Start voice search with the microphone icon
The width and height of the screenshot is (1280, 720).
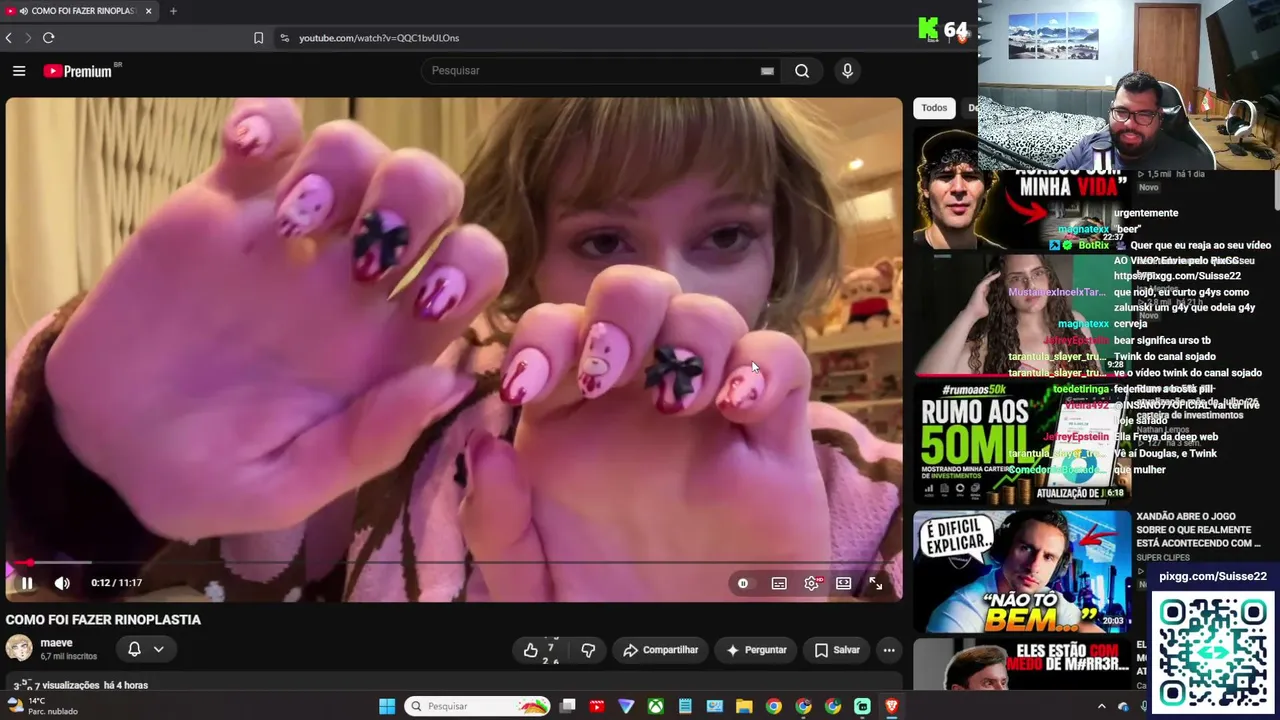pyautogui.click(x=847, y=71)
